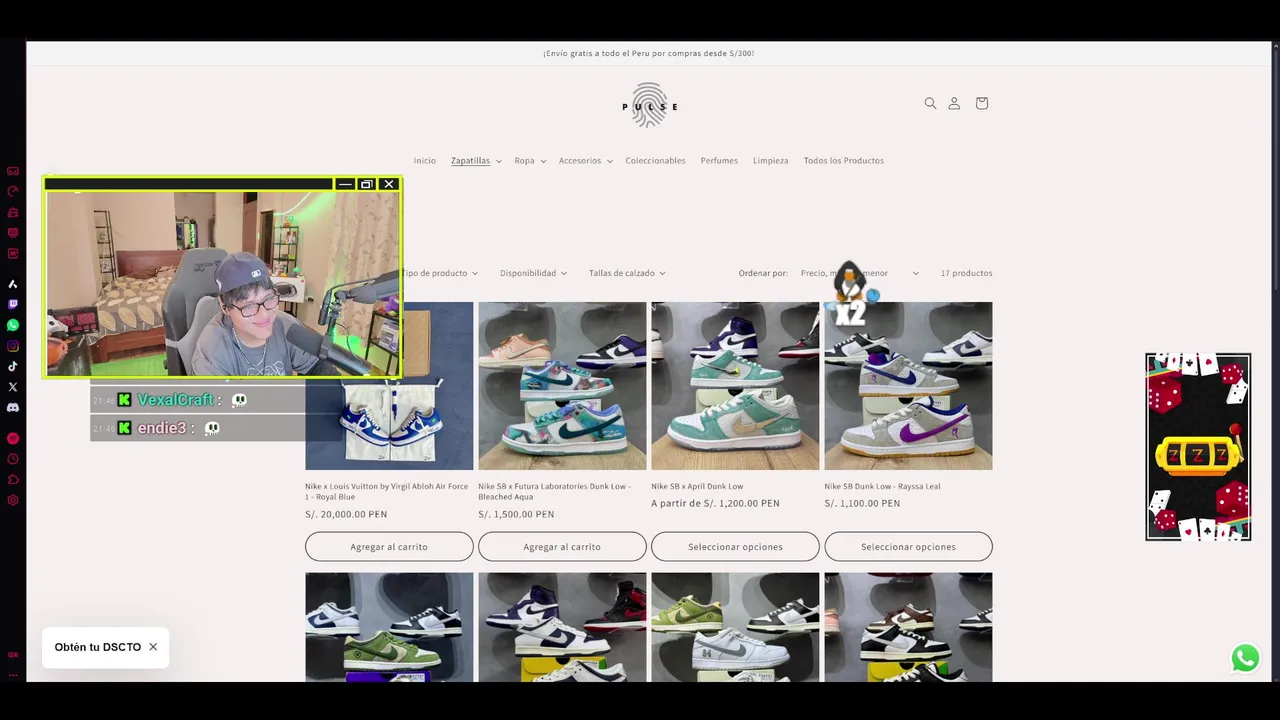This screenshot has width=1280, height=720.
Task: Open the search magnifier icon in the header
Action: click(x=930, y=103)
